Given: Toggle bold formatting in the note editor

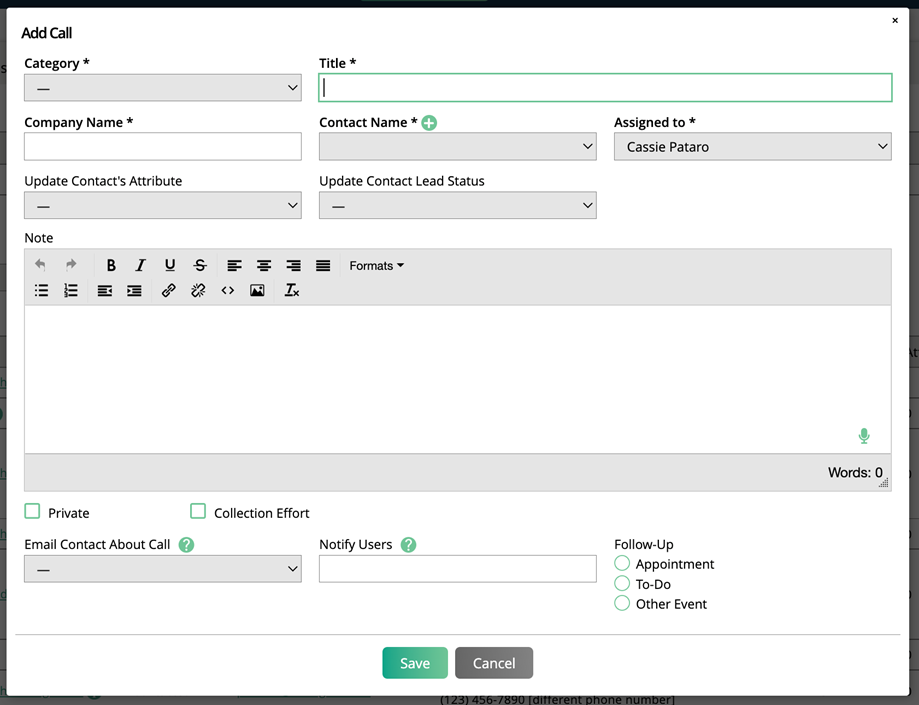Looking at the screenshot, I should tap(111, 266).
